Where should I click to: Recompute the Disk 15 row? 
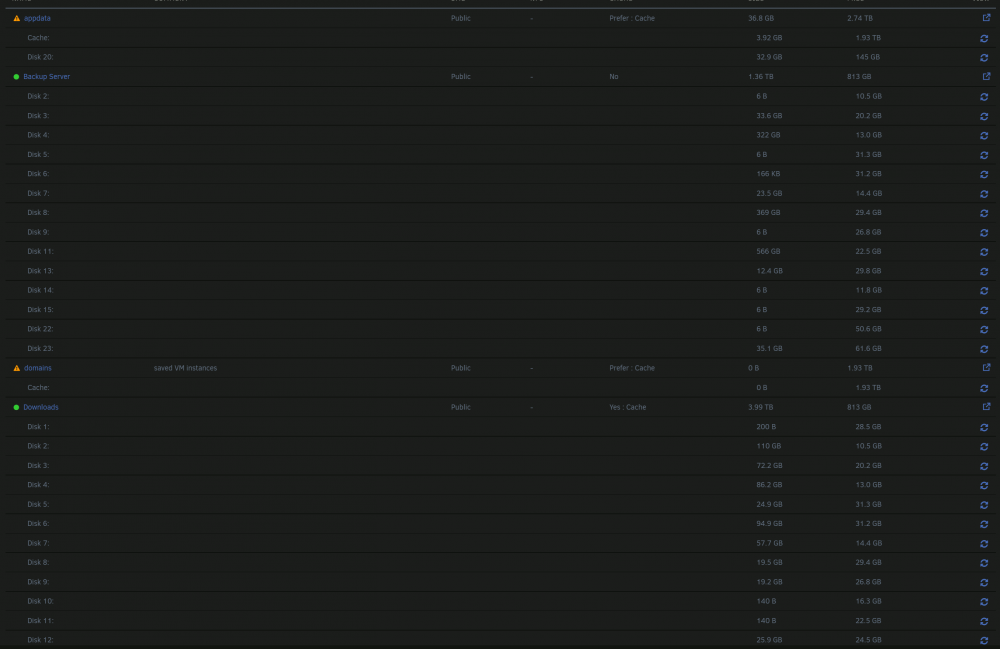click(984, 310)
